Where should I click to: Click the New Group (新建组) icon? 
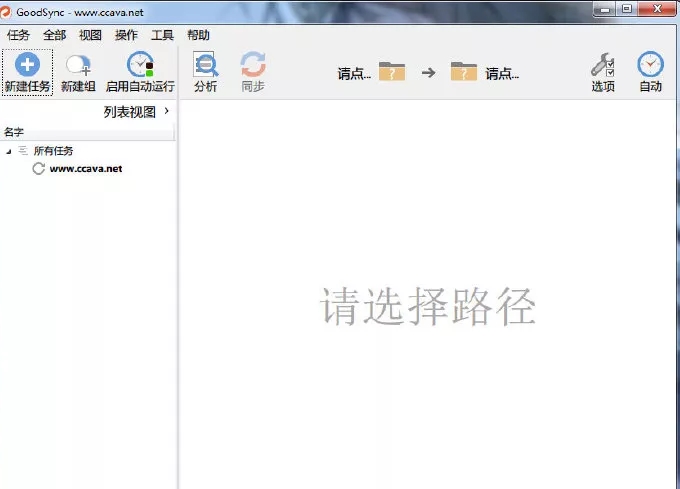(77, 65)
